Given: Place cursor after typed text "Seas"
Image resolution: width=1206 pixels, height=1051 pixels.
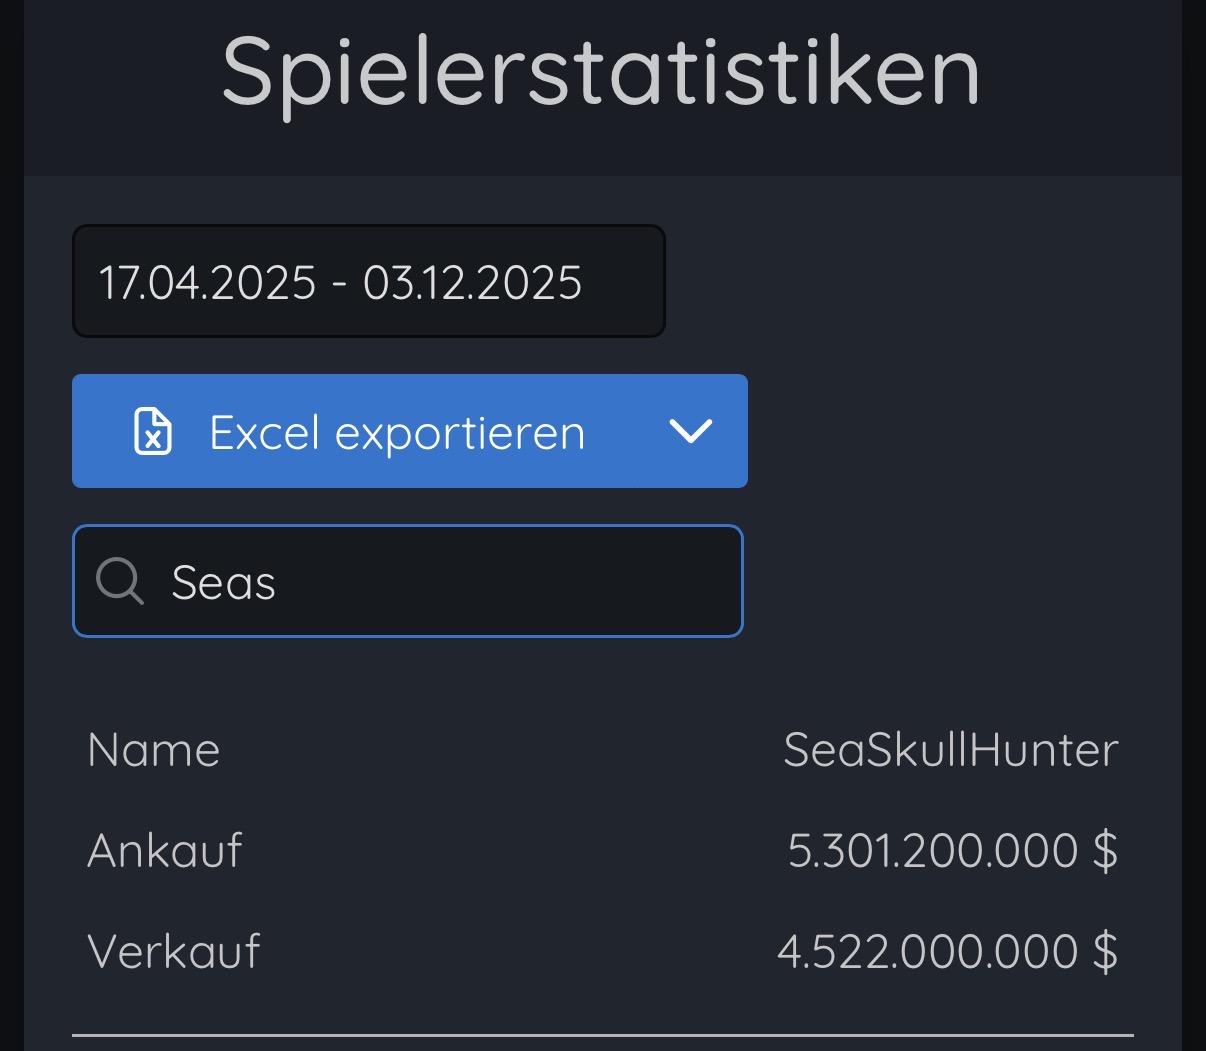Looking at the screenshot, I should point(278,583).
